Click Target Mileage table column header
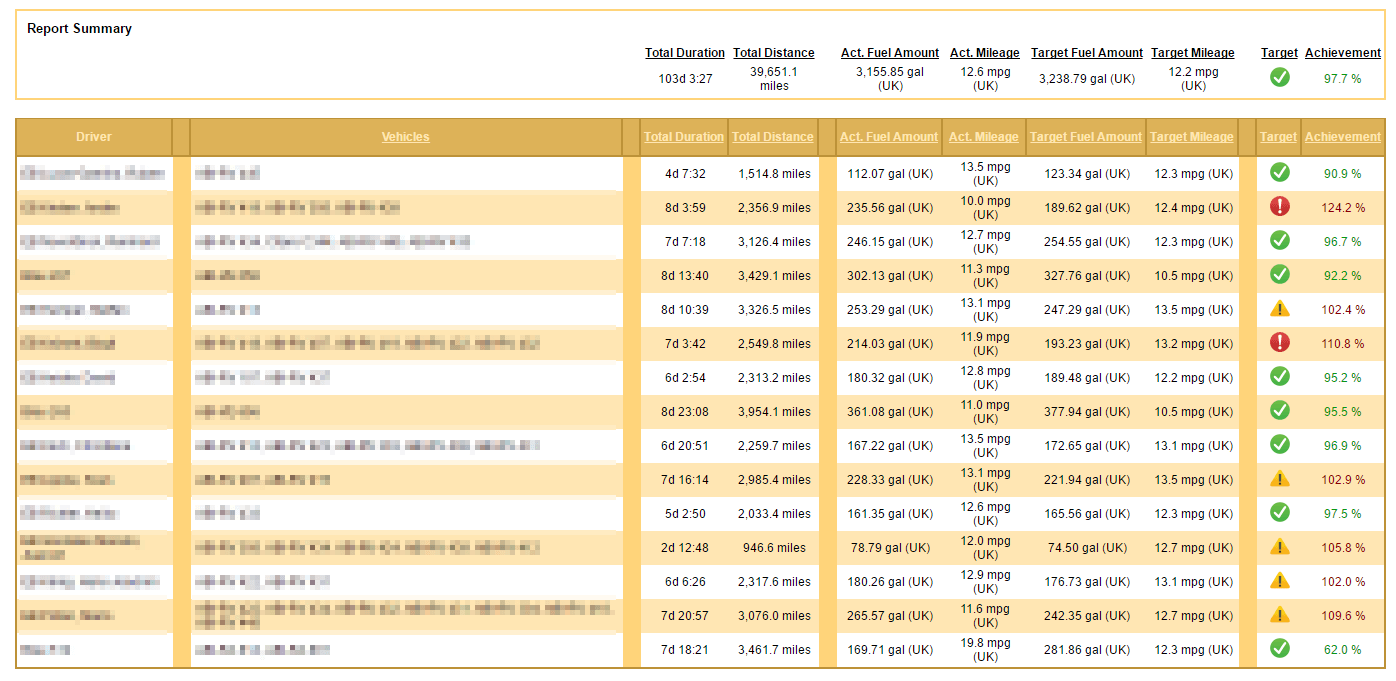The height and width of the screenshot is (681, 1396). (x=1192, y=137)
